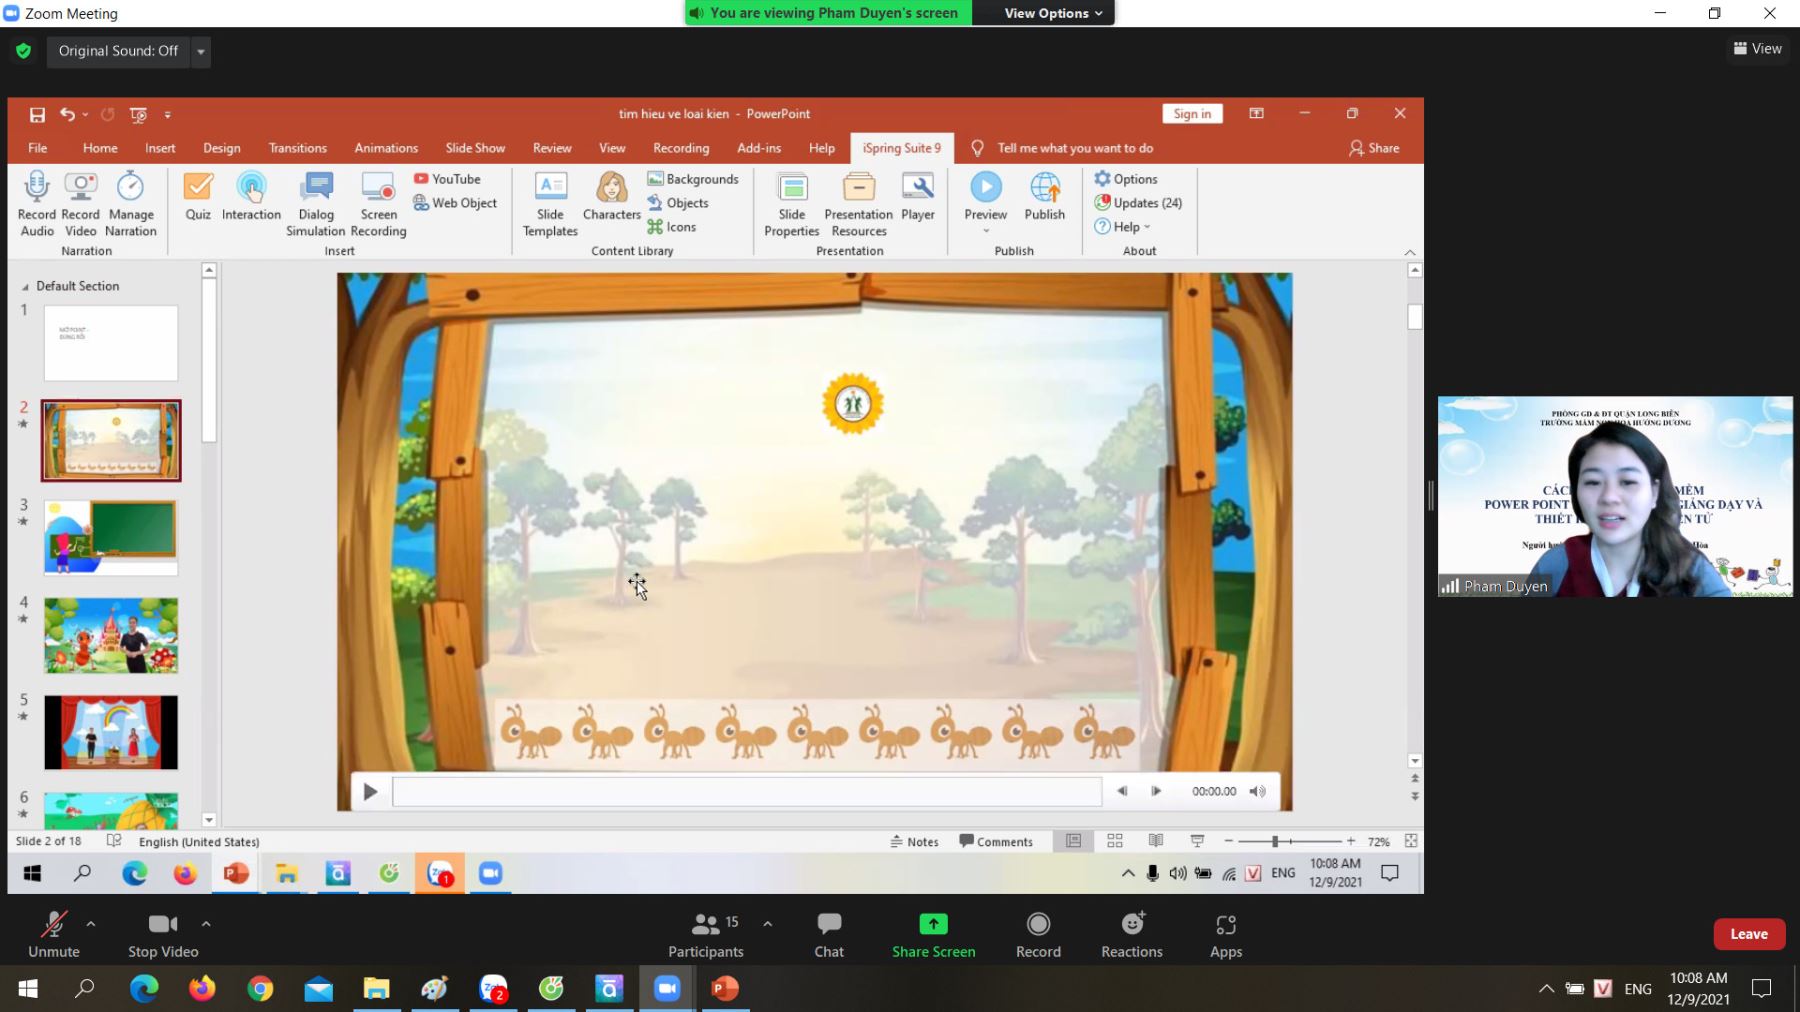Open the Original Sound dropdown arrow
1800x1012 pixels.
[x=201, y=51]
